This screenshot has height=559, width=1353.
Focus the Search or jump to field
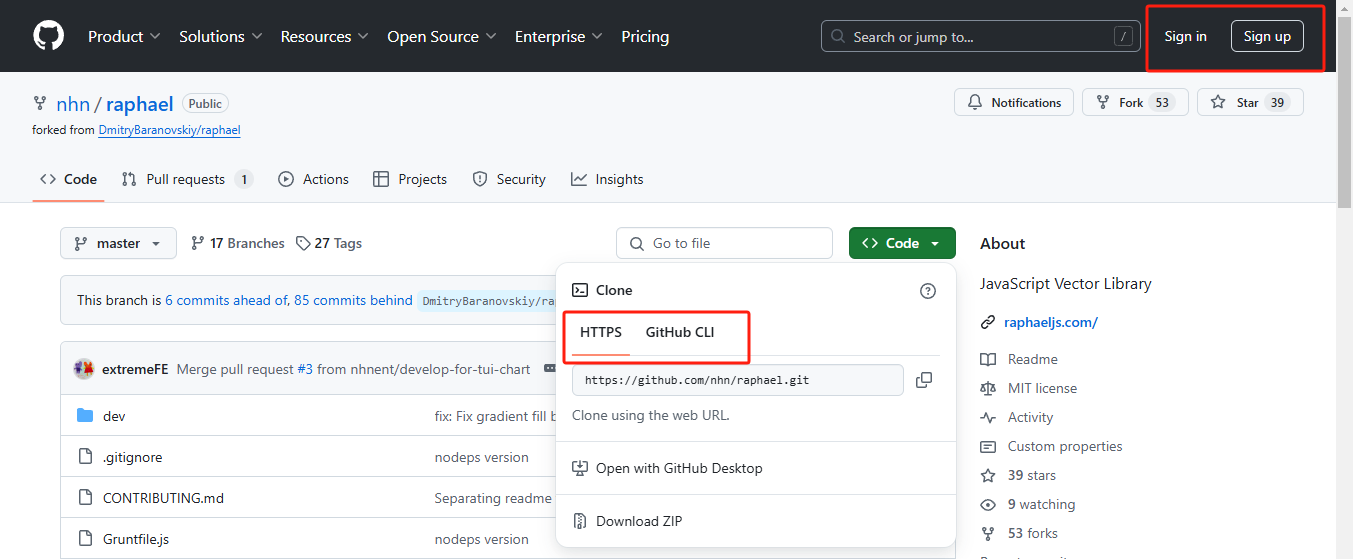pyautogui.click(x=980, y=36)
